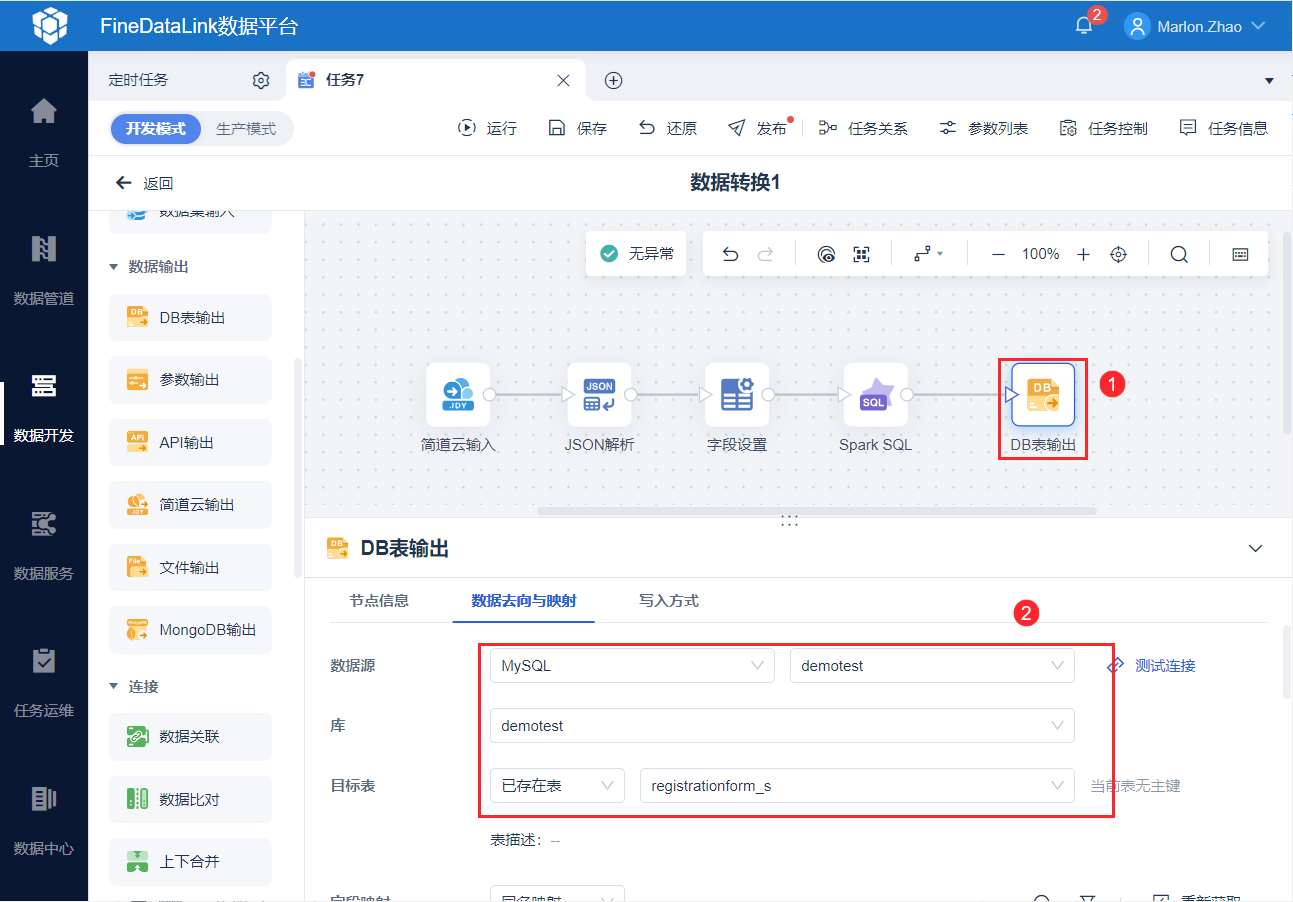
Task: Open 数据服务 in sidebar
Action: point(44,544)
